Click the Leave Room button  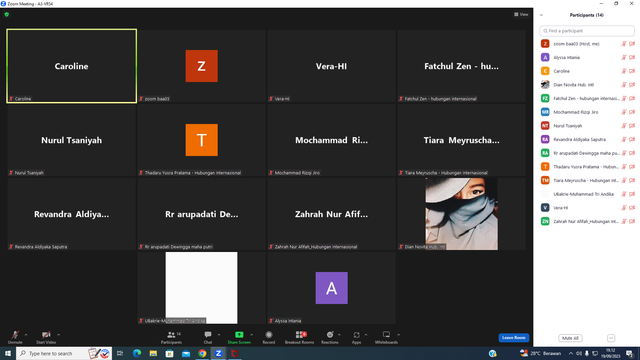[513, 338]
